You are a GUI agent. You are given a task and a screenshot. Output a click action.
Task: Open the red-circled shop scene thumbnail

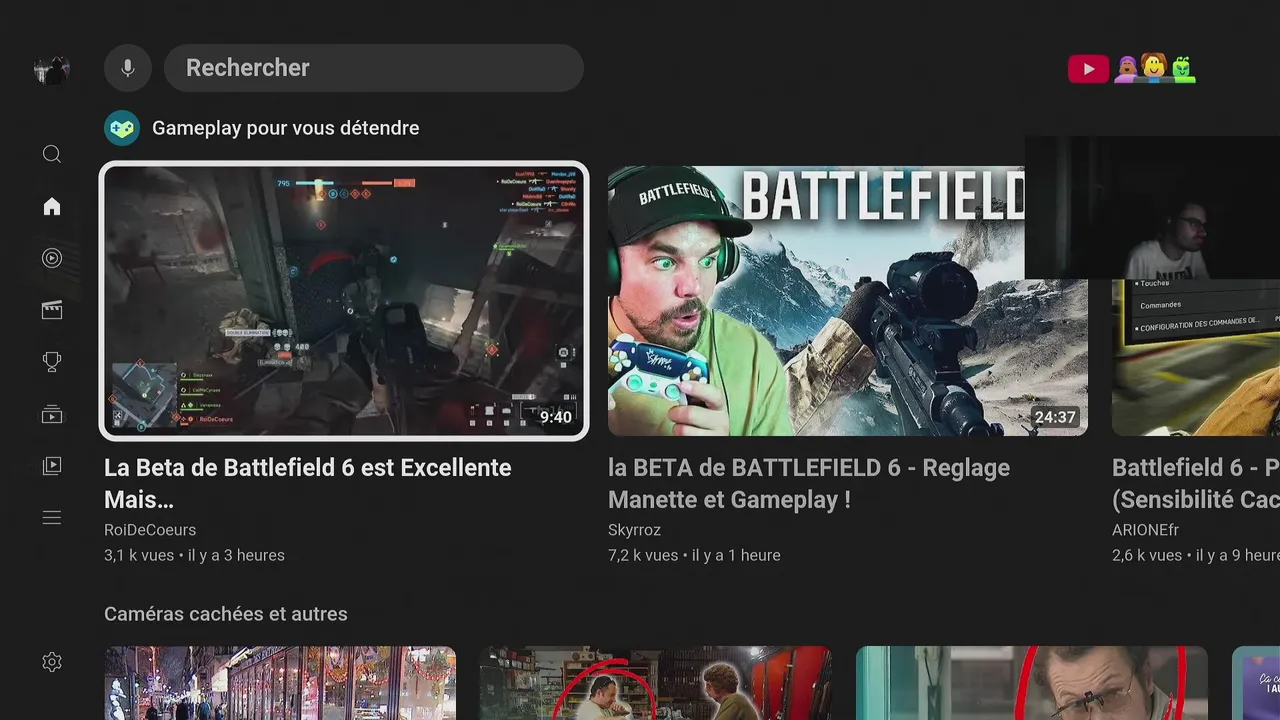pos(656,683)
